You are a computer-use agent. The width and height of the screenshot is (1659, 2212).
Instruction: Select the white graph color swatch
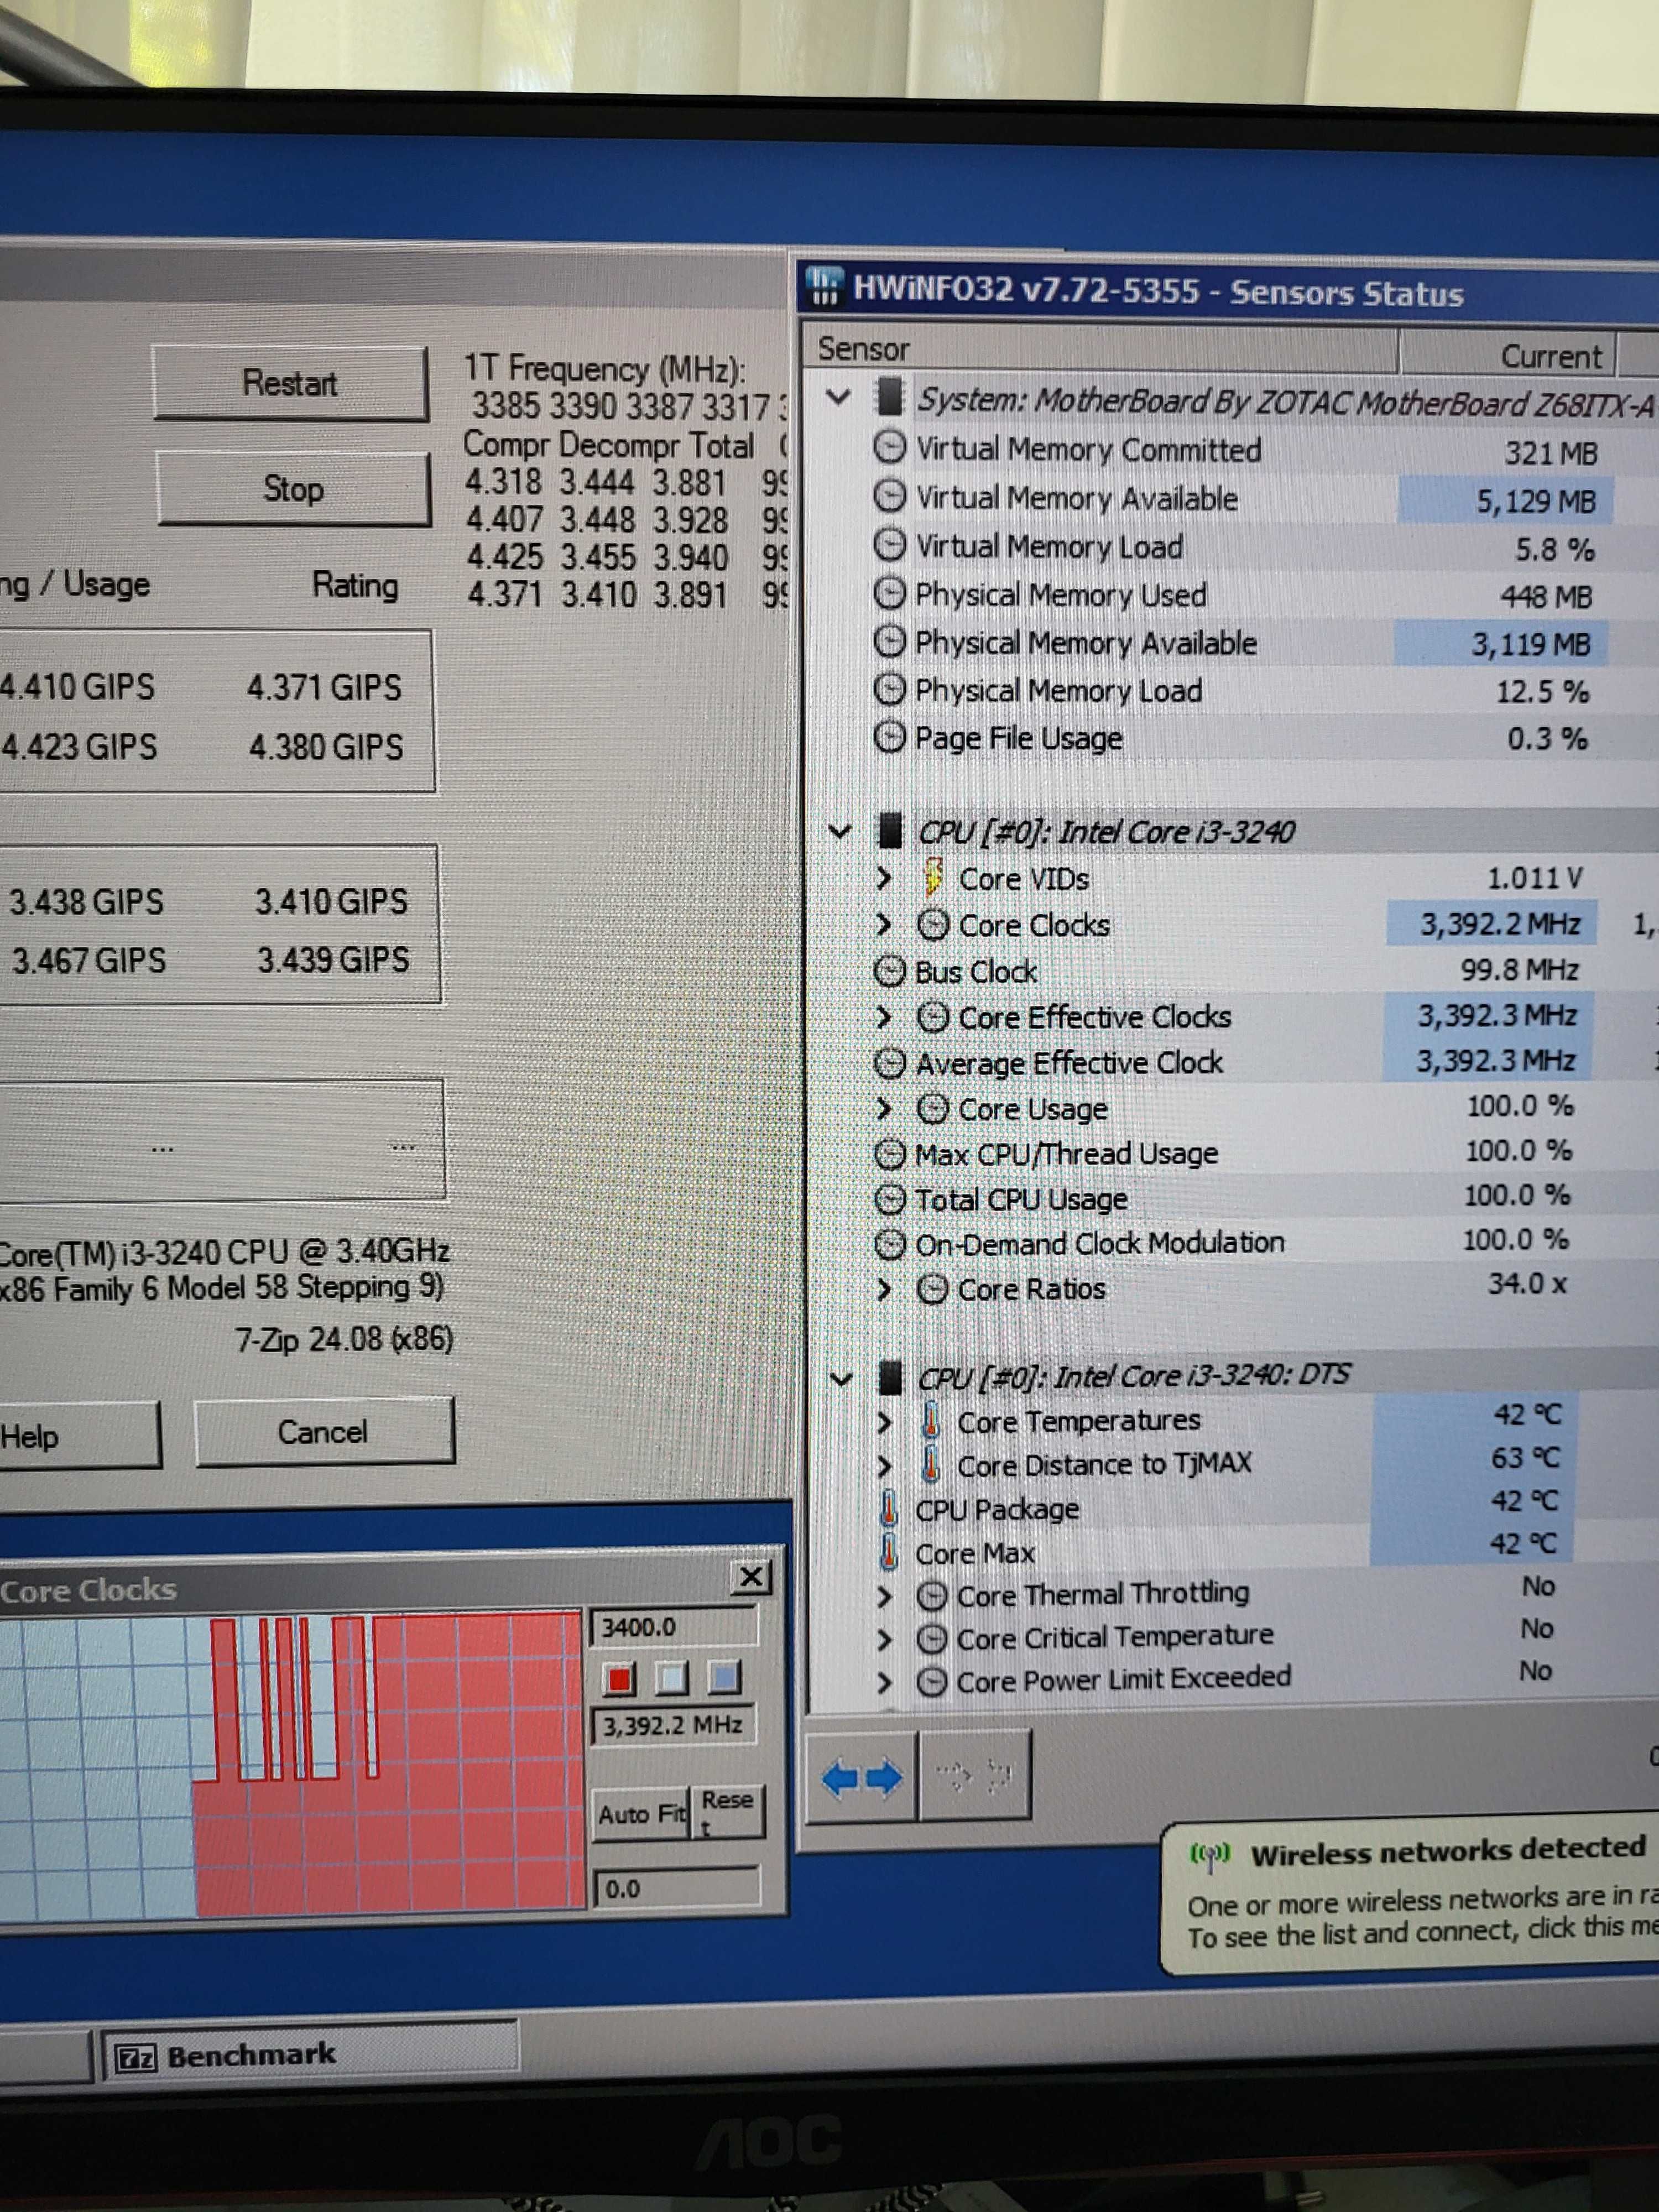point(671,1678)
